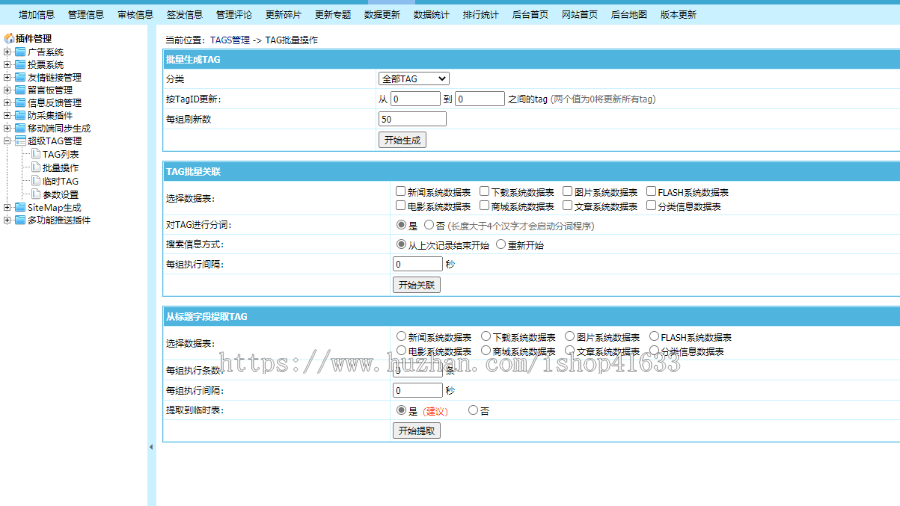
Task: Click the TAG列表 page icon
Action: 35,155
